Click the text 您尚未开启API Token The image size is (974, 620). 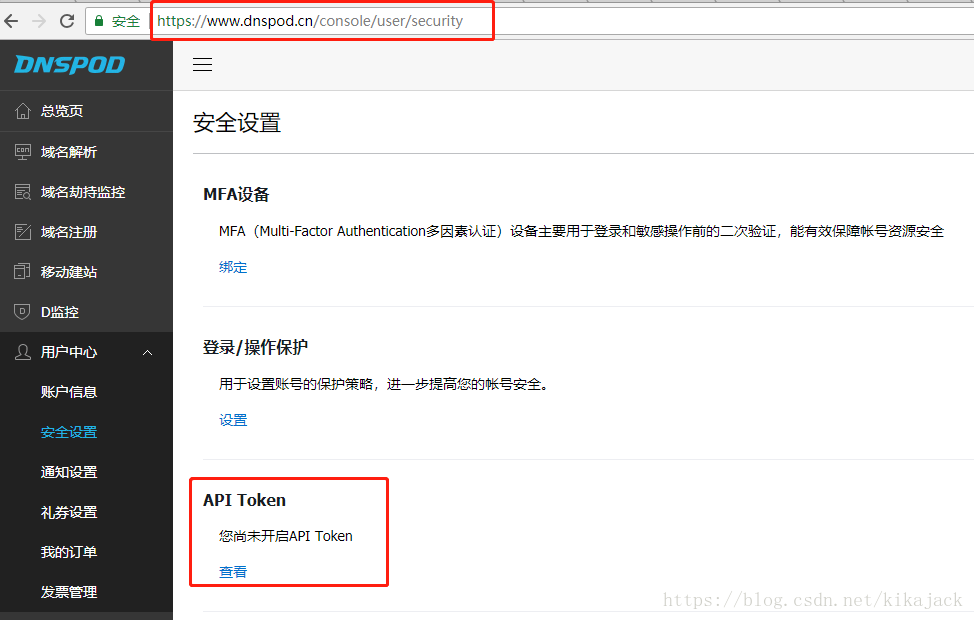286,536
